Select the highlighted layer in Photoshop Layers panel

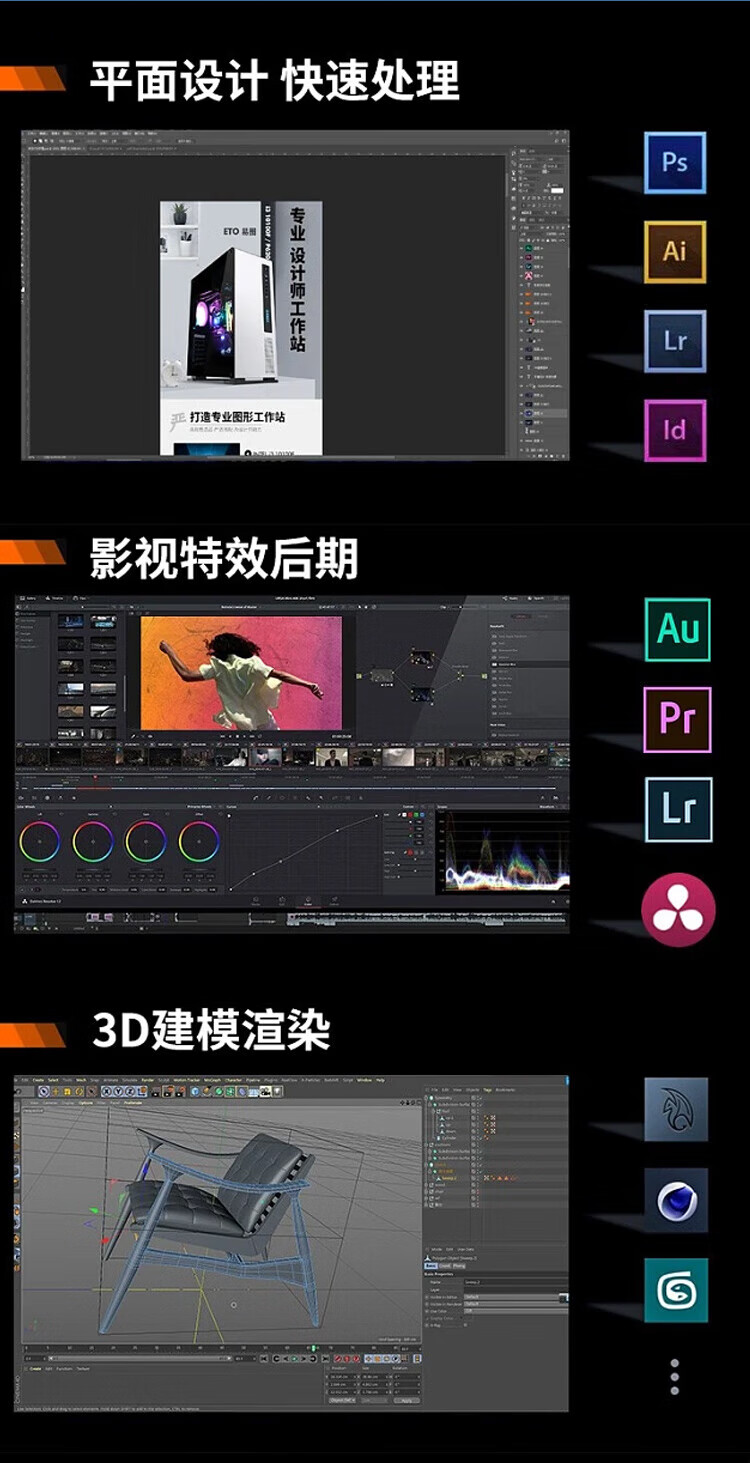pyautogui.click(x=542, y=413)
